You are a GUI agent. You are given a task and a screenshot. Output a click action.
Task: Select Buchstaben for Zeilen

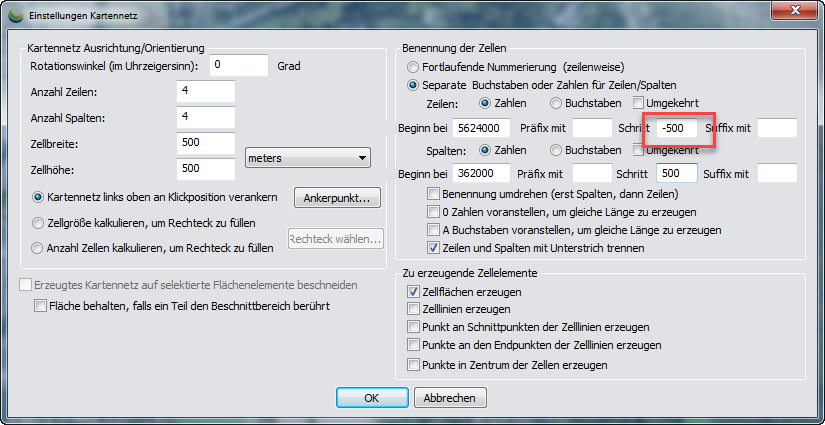click(x=556, y=103)
